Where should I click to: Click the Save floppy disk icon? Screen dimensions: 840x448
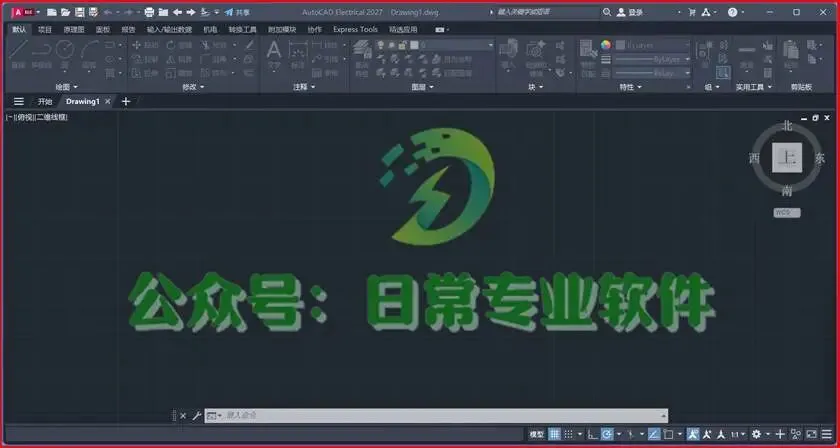[x=79, y=12]
